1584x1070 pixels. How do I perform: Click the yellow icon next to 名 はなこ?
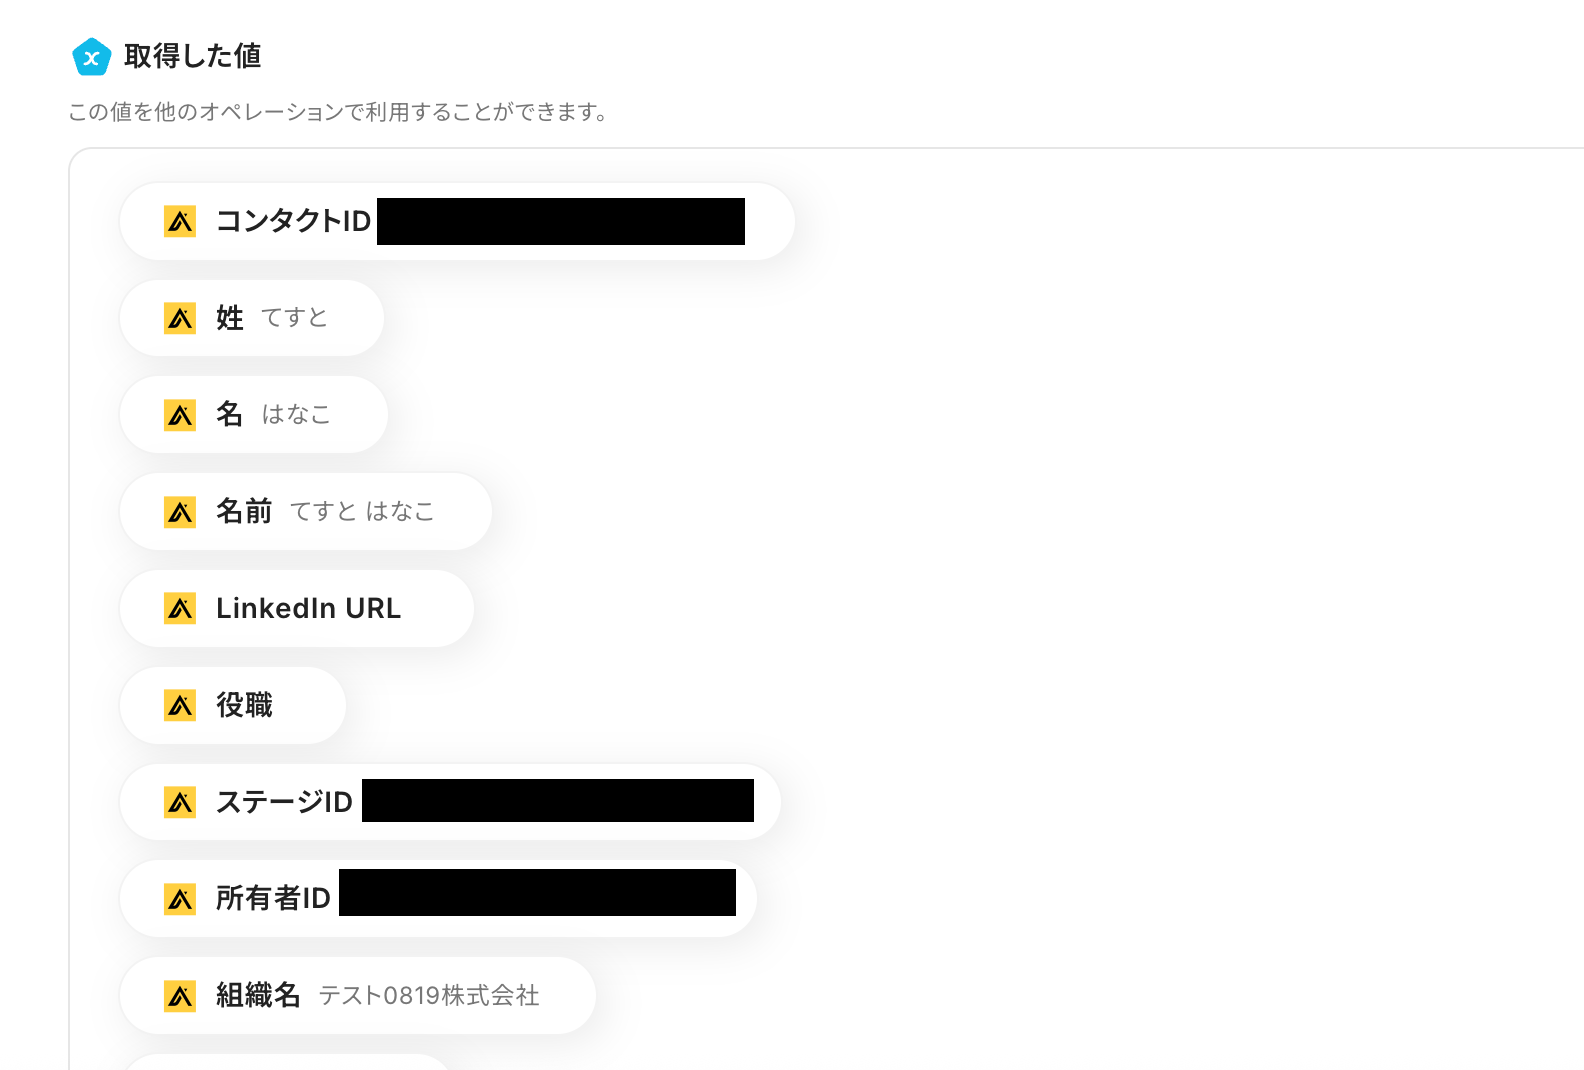click(180, 414)
